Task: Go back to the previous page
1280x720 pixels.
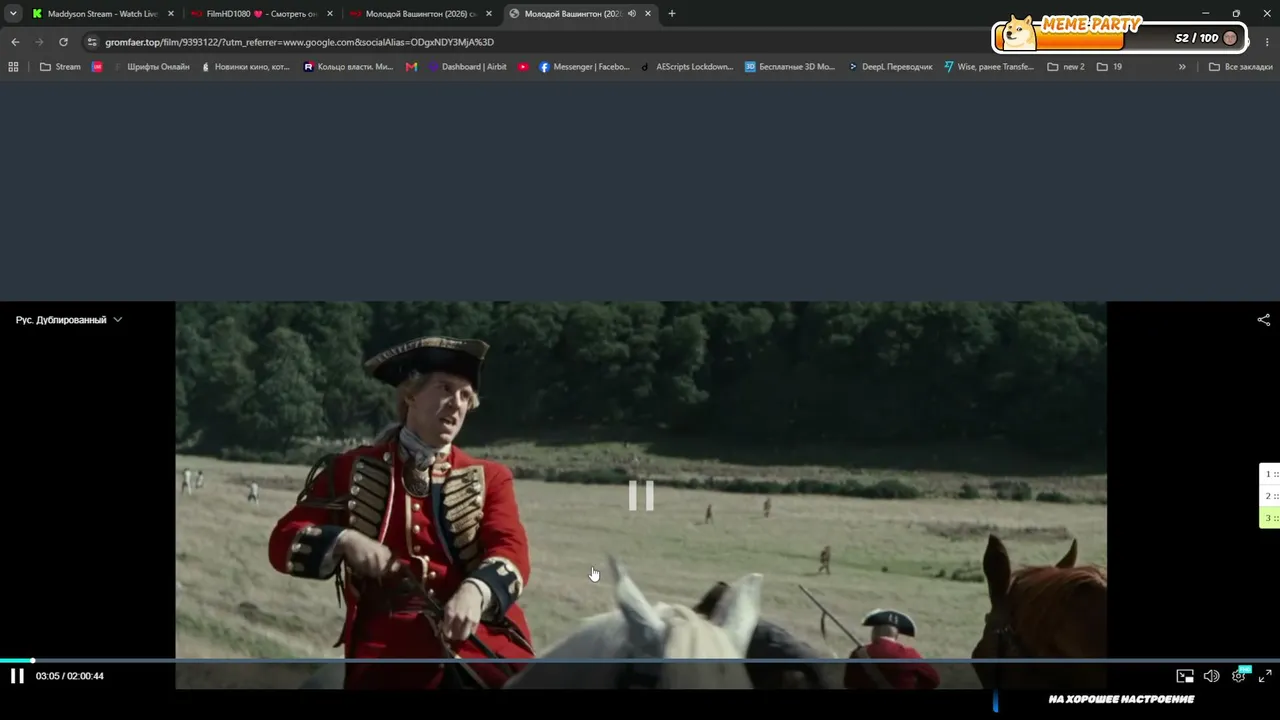Action: click(15, 42)
